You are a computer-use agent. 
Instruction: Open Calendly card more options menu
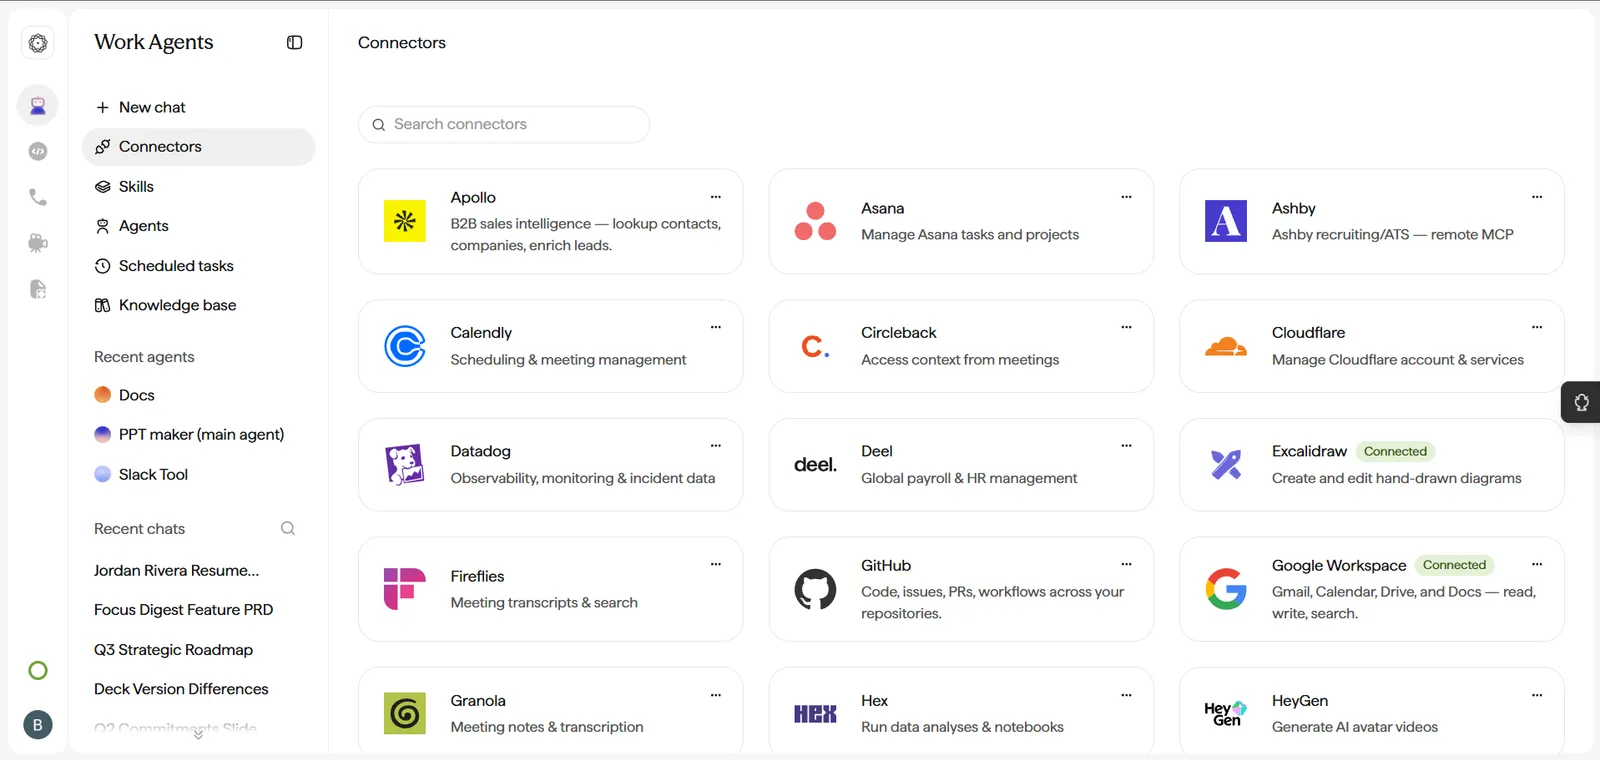[x=716, y=327]
